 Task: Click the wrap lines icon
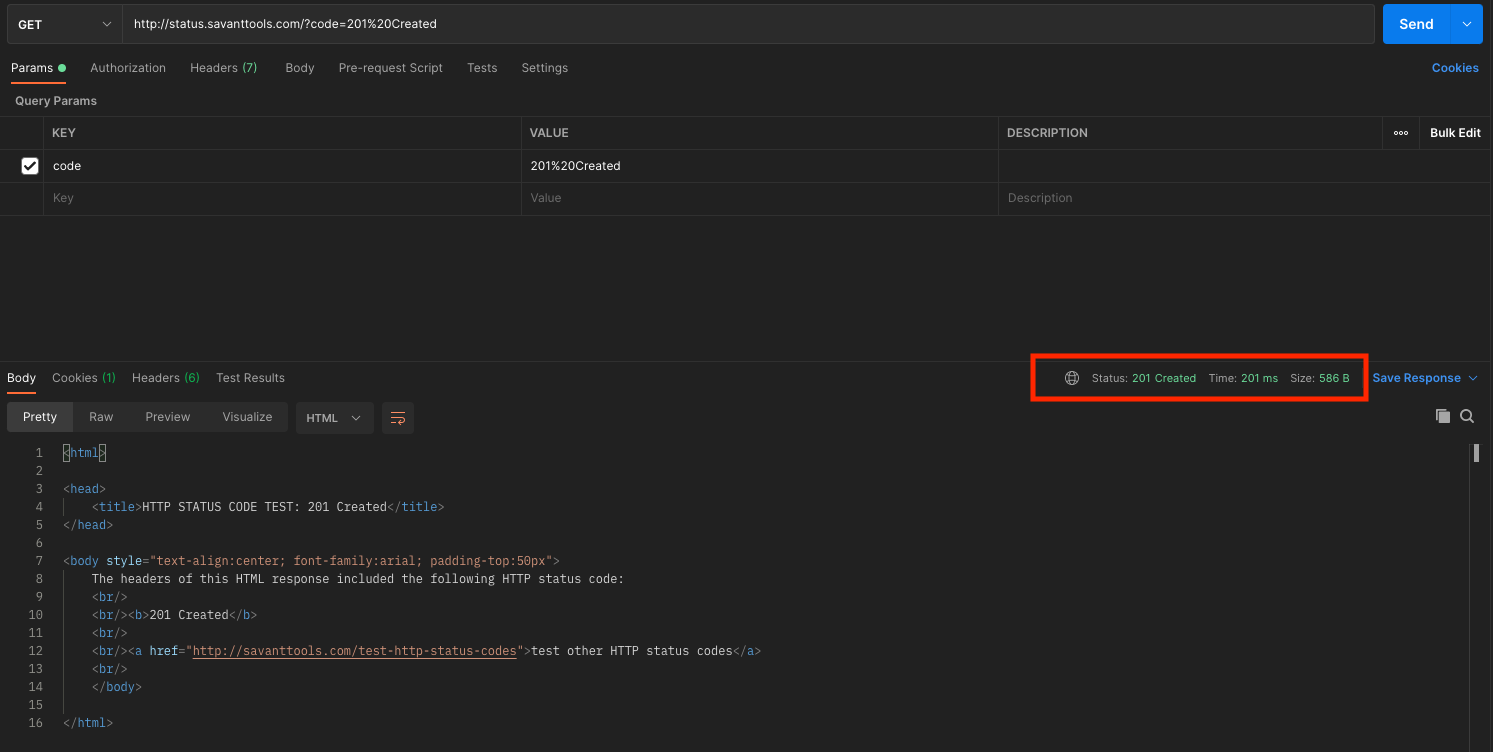pos(398,418)
